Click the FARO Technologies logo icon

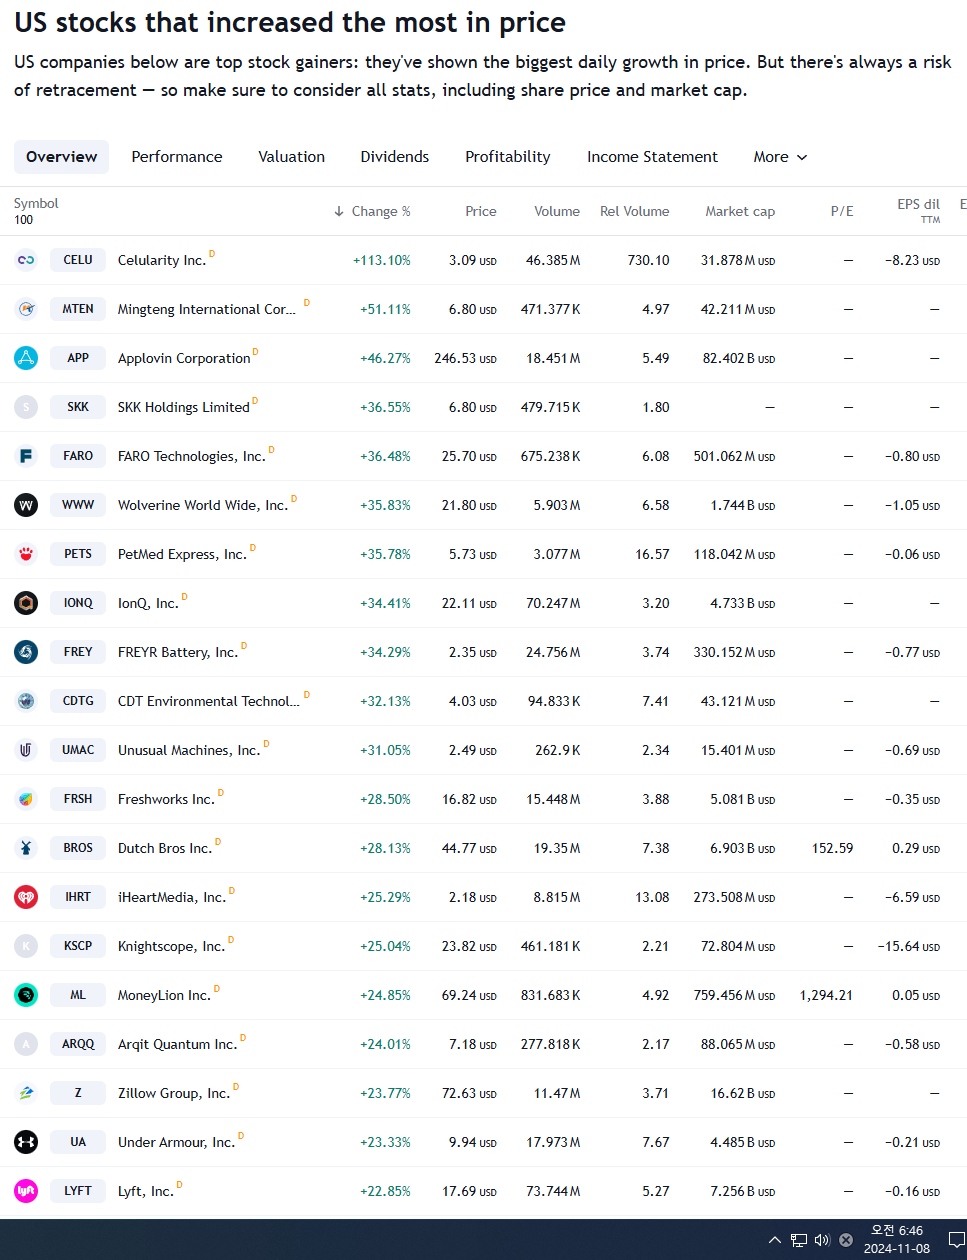pyautogui.click(x=26, y=456)
